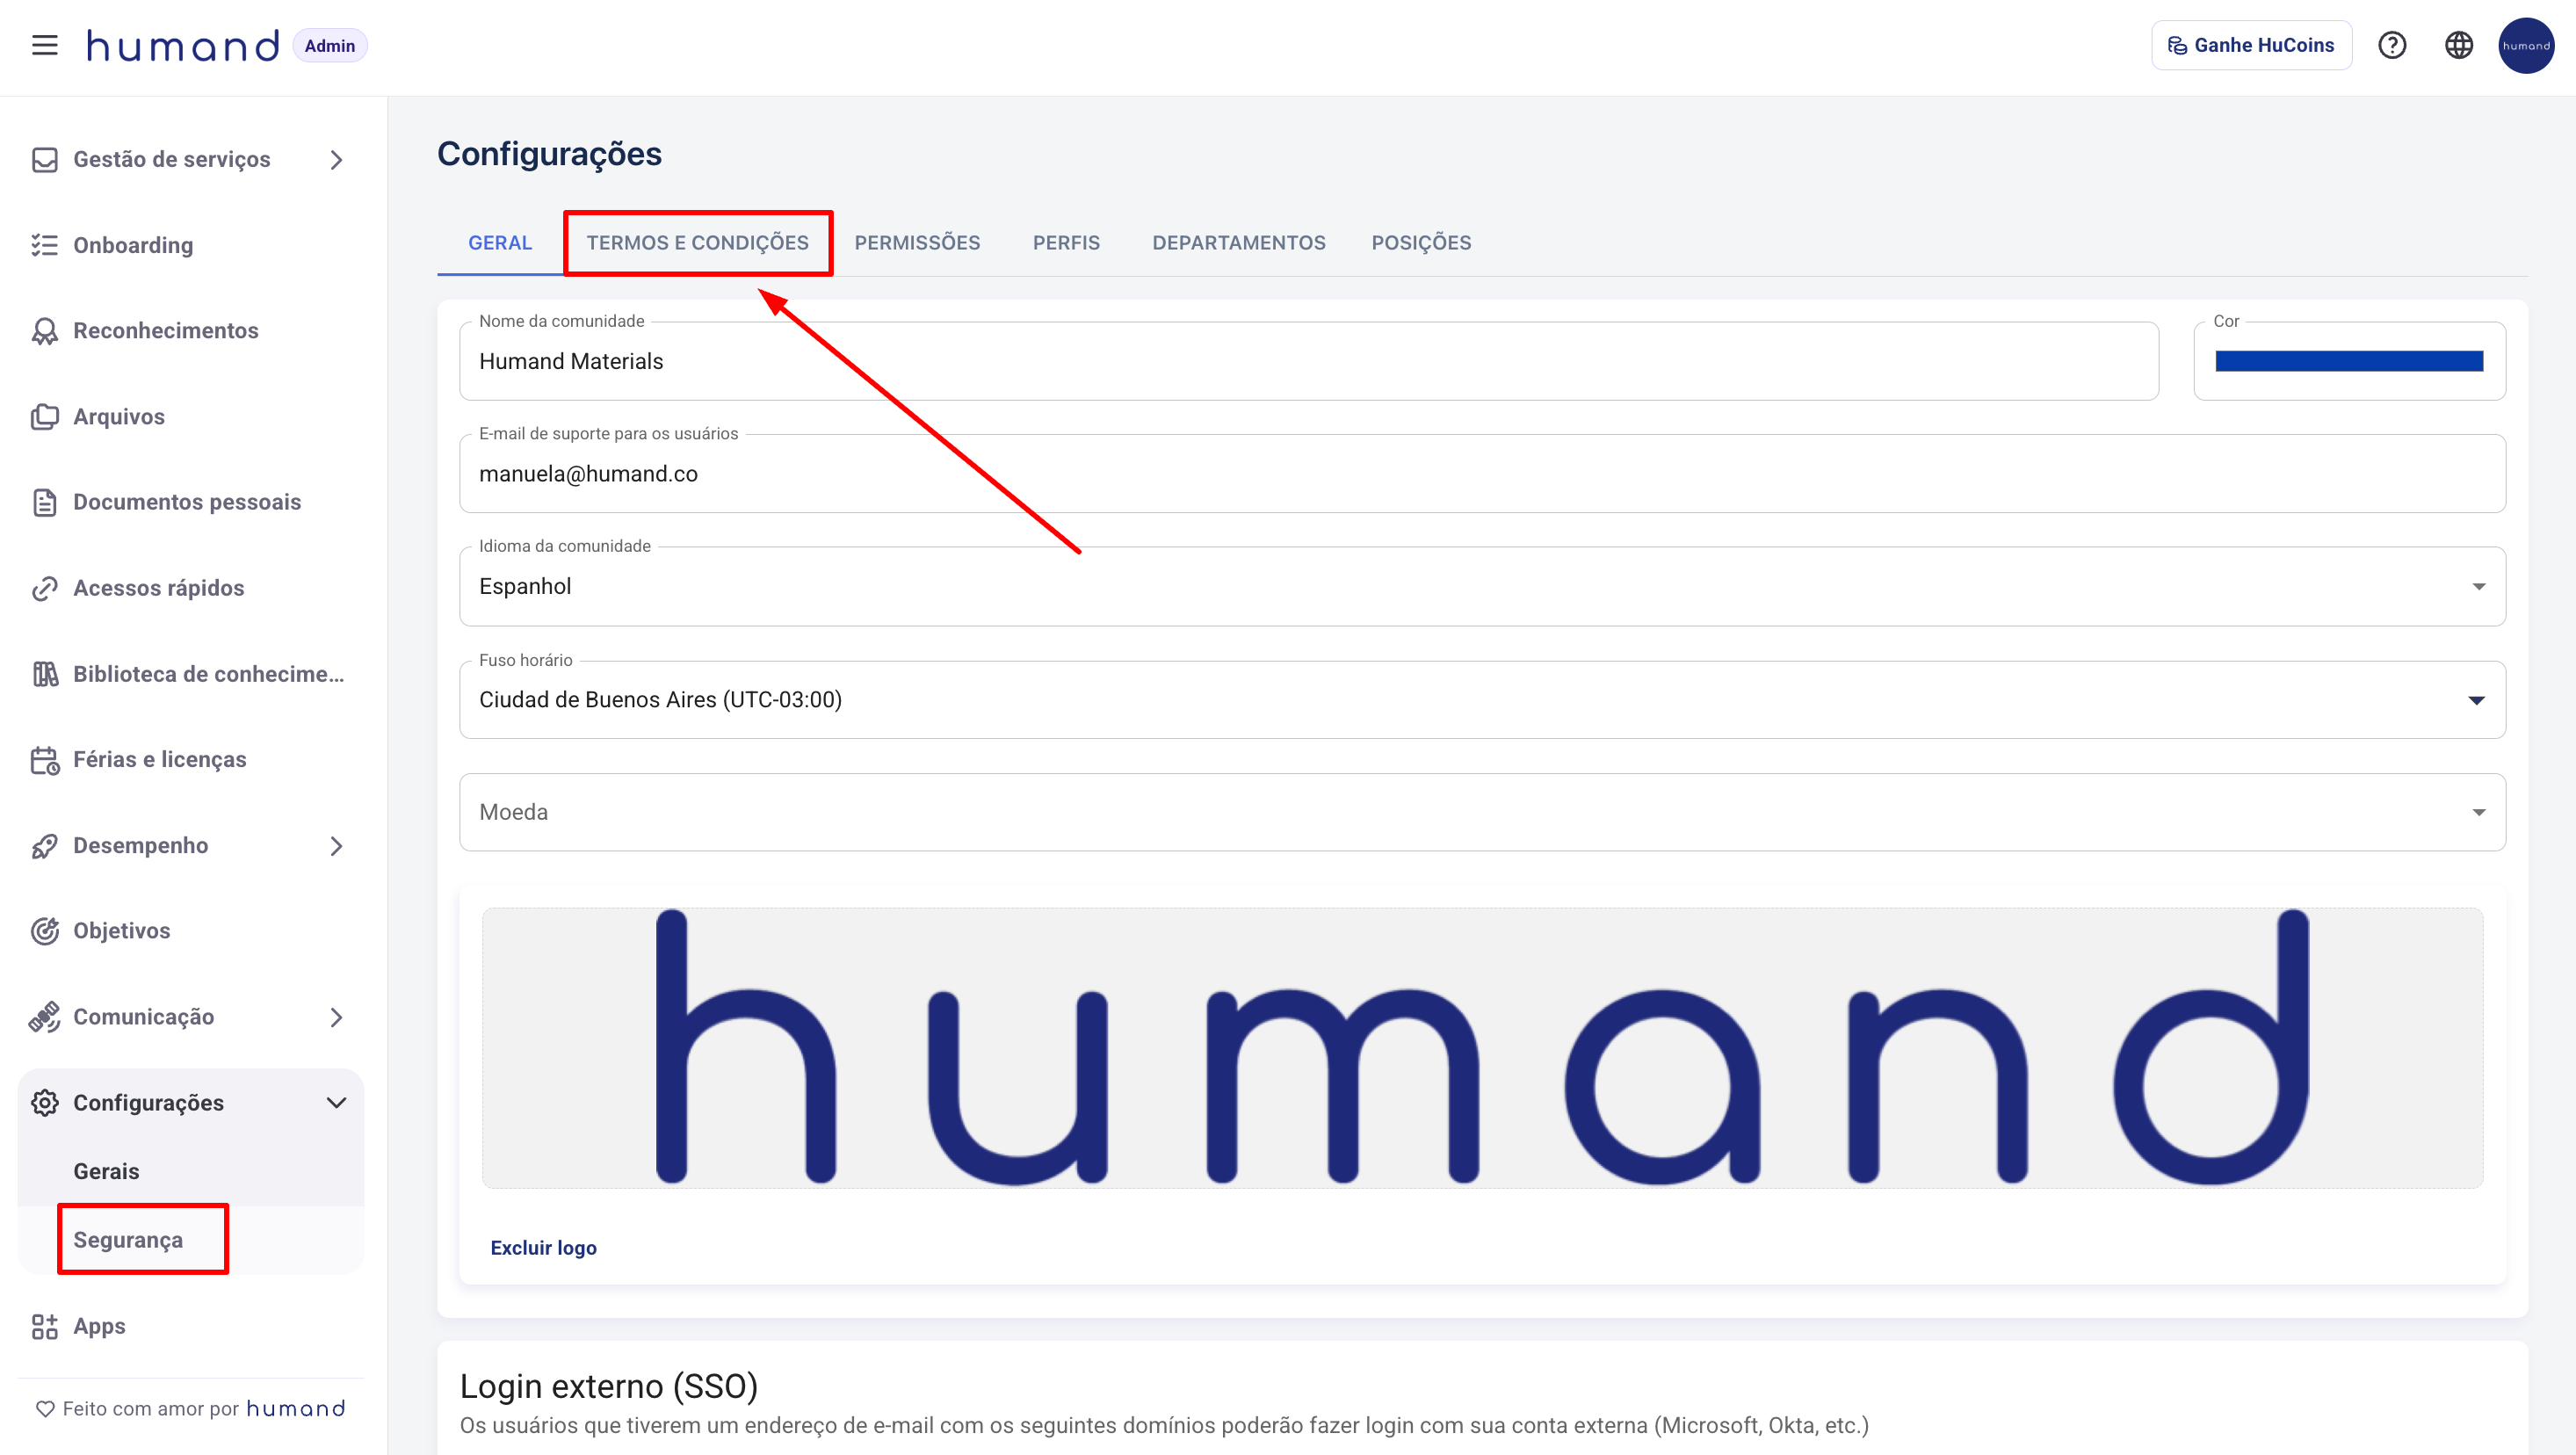Switch to the DEPARTAMENTOS tab
The height and width of the screenshot is (1455, 2576).
click(1238, 243)
